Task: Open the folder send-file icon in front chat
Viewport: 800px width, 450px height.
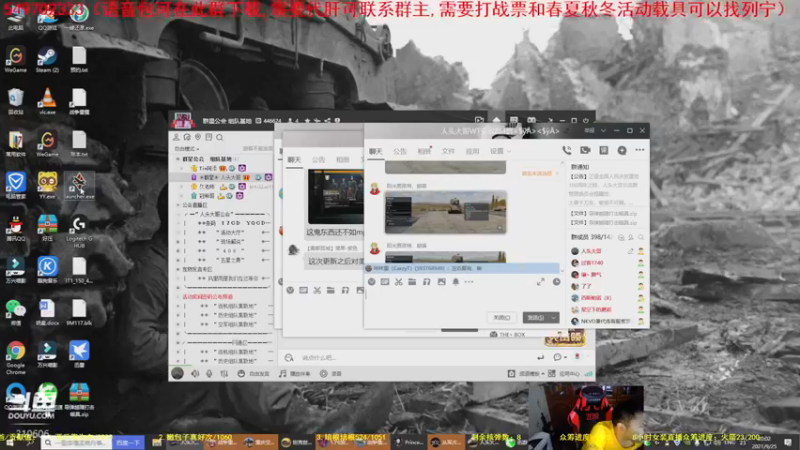Action: pos(412,282)
